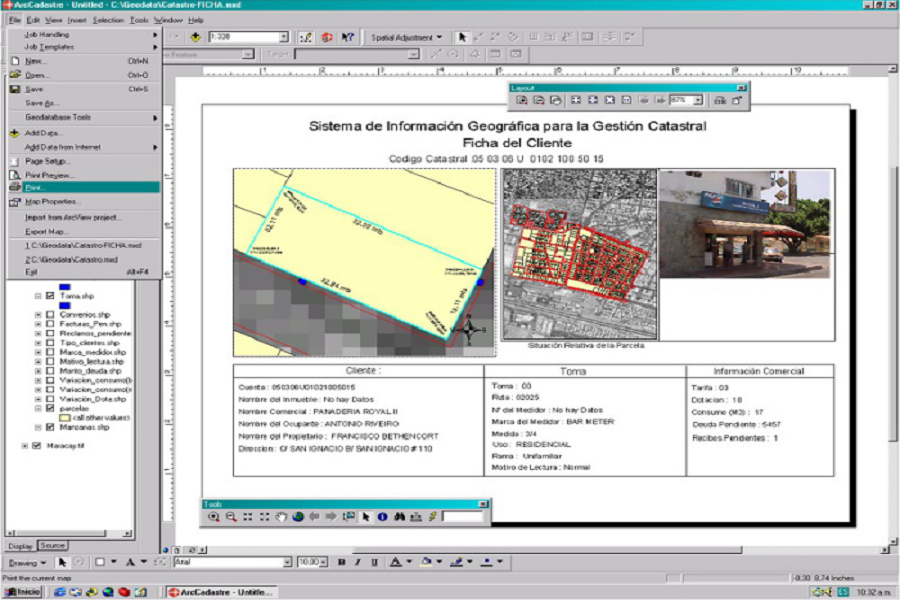
Task: Click Full Extent globe icon
Action: pyautogui.click(x=297, y=517)
